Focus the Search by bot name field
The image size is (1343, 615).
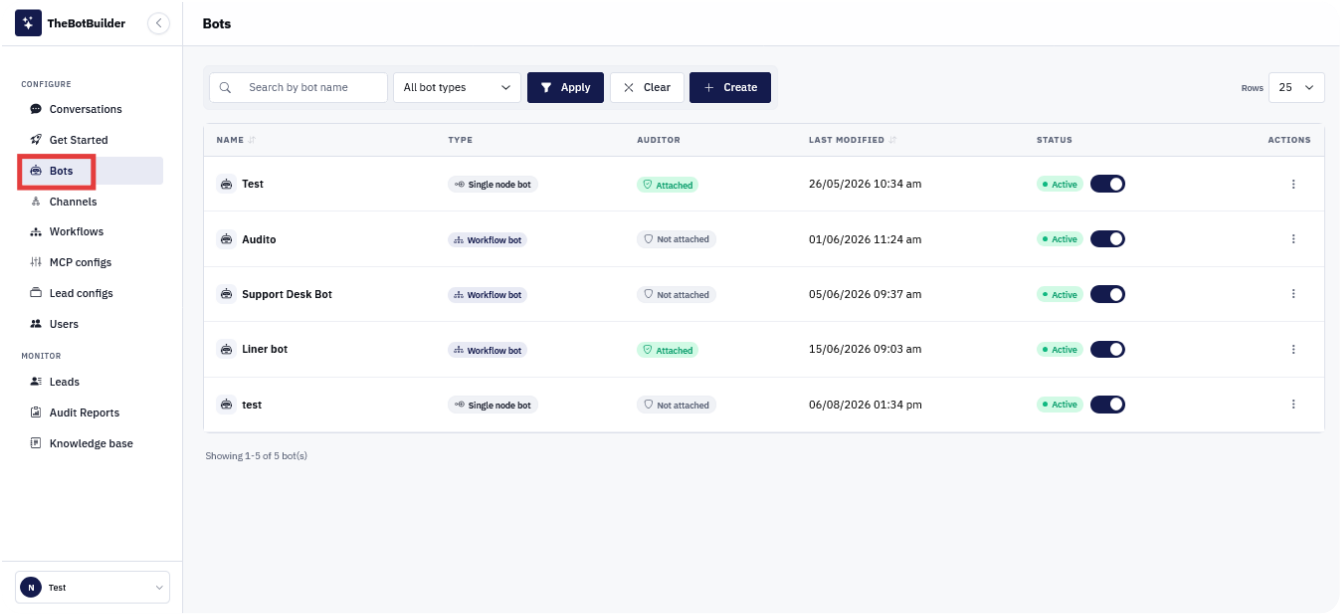click(298, 87)
